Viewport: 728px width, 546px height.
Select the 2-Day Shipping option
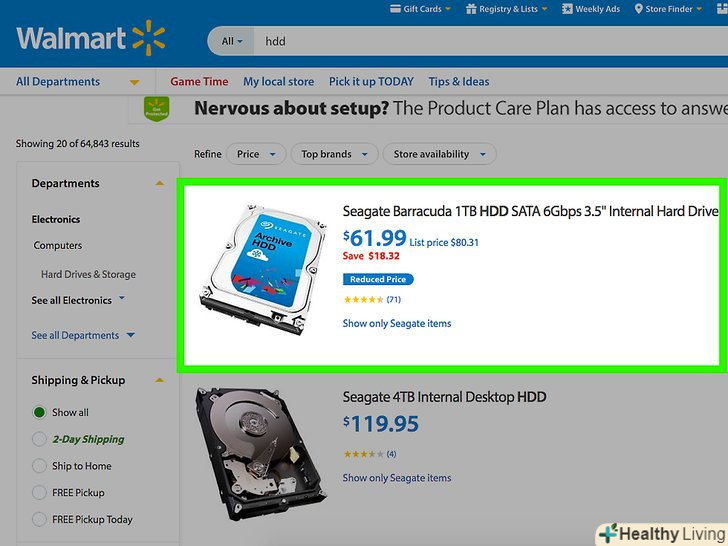pyautogui.click(x=39, y=439)
